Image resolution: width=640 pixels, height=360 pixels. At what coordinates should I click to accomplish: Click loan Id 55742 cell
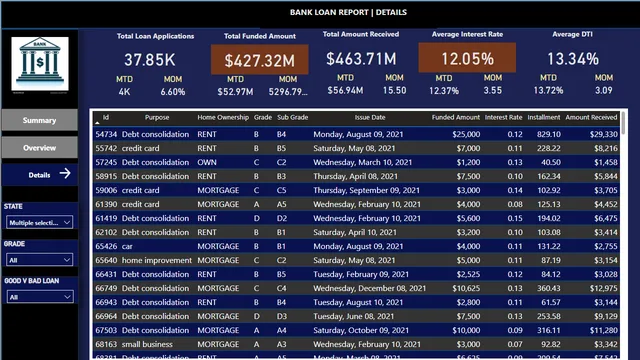(x=106, y=148)
